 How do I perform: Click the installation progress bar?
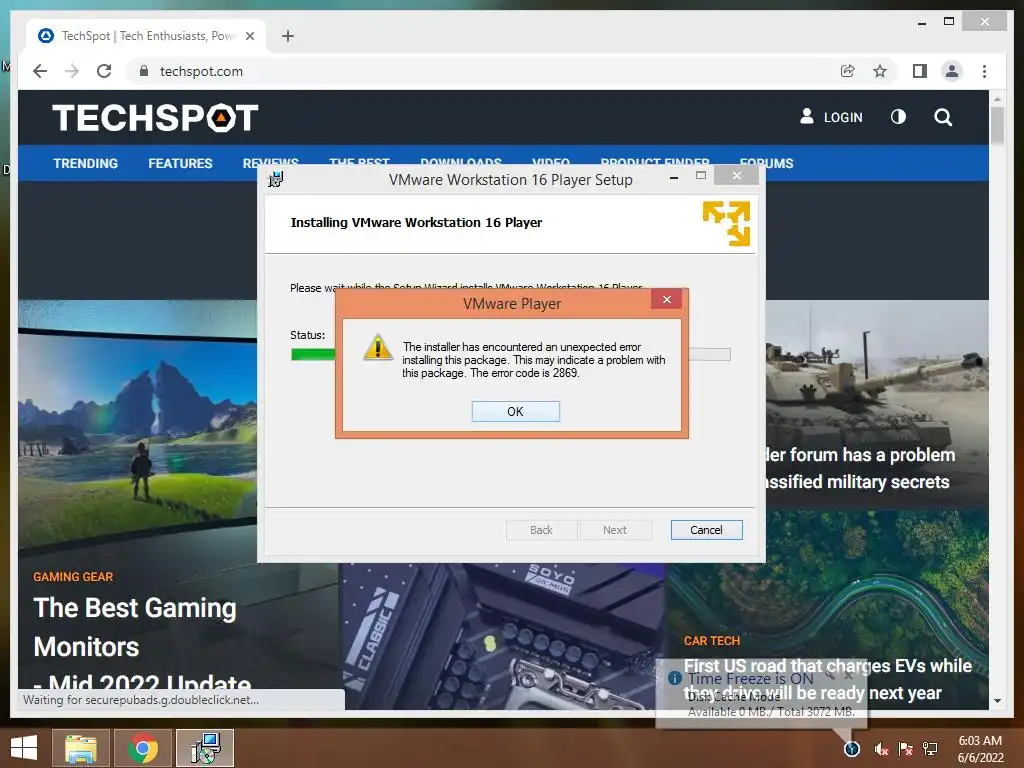[510, 355]
